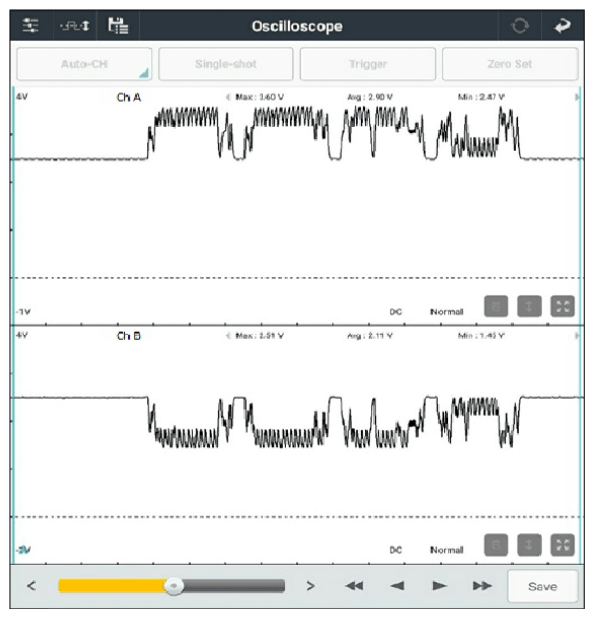Screen dimensions: 594x618
Task: Click the Zero Set button
Action: click(x=510, y=64)
